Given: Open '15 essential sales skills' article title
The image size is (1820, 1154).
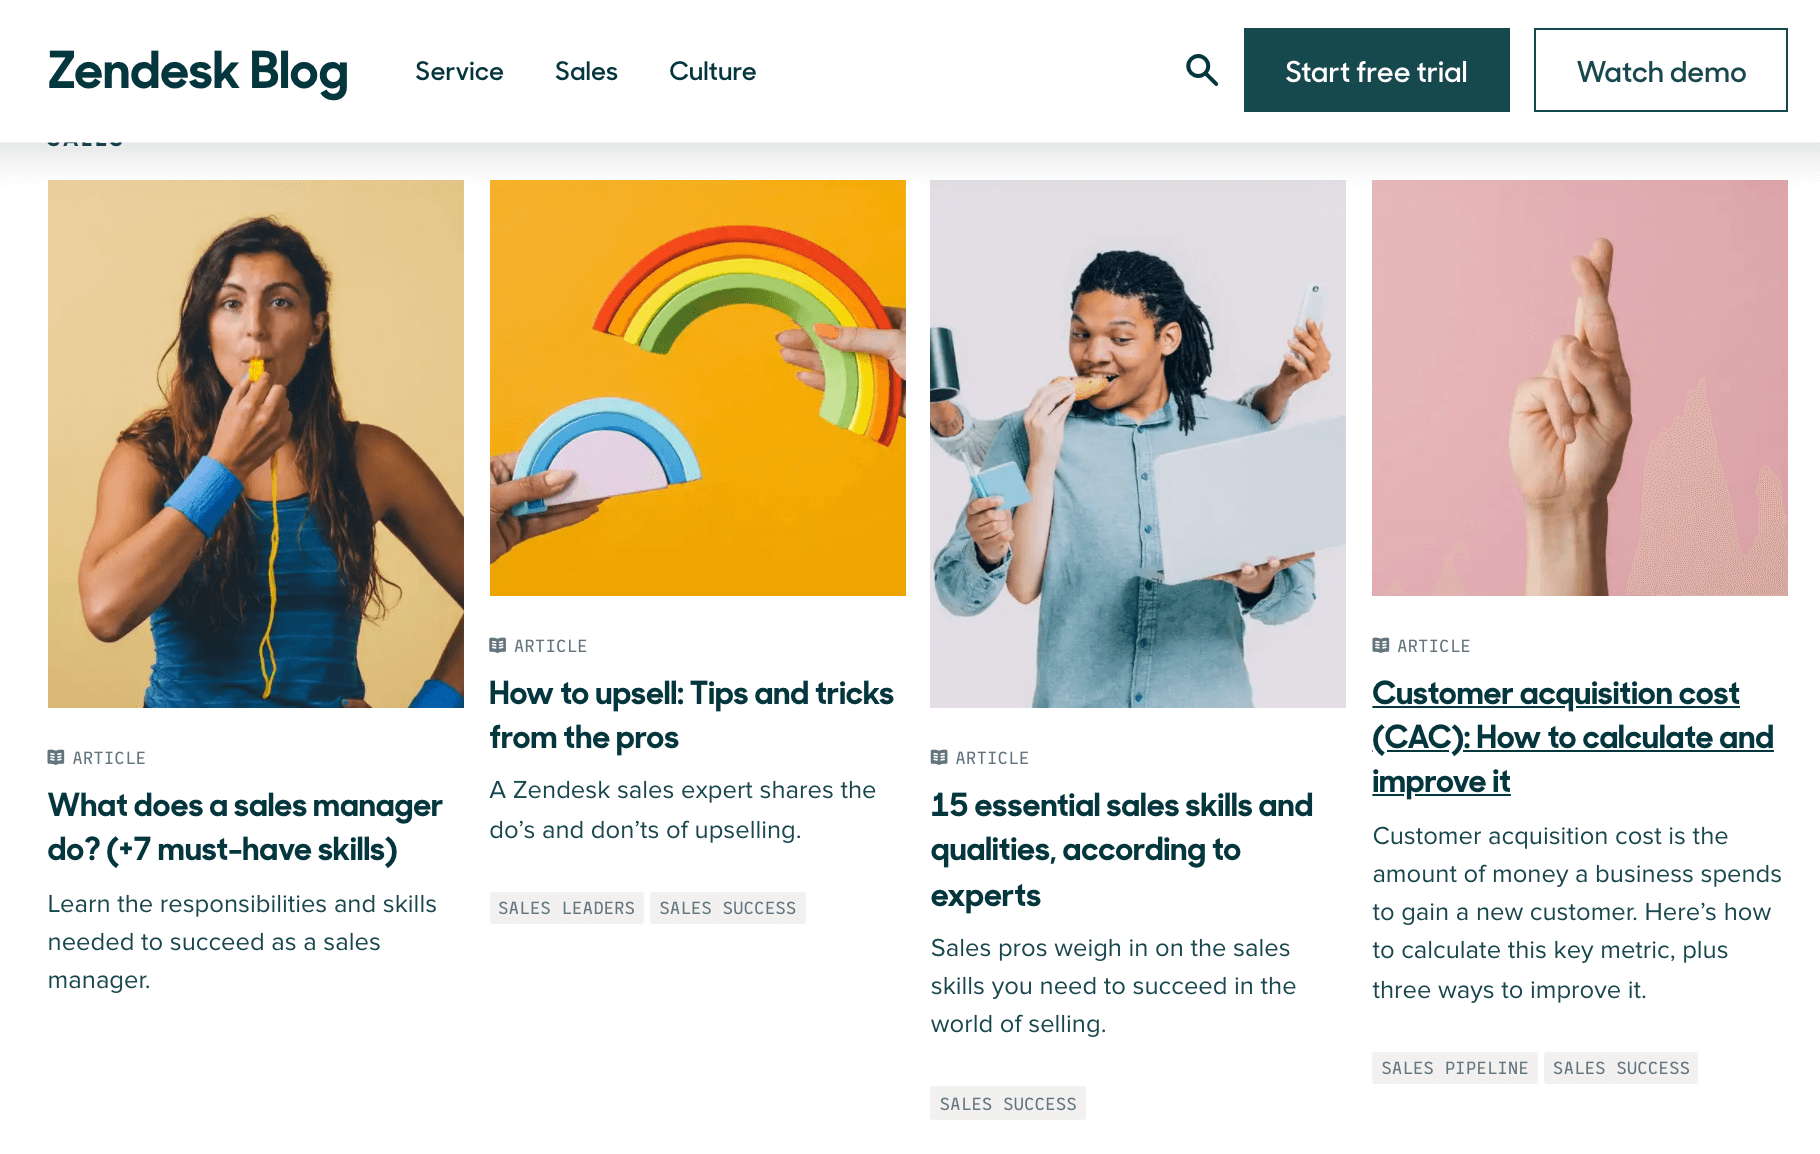Looking at the screenshot, I should coord(1122,850).
